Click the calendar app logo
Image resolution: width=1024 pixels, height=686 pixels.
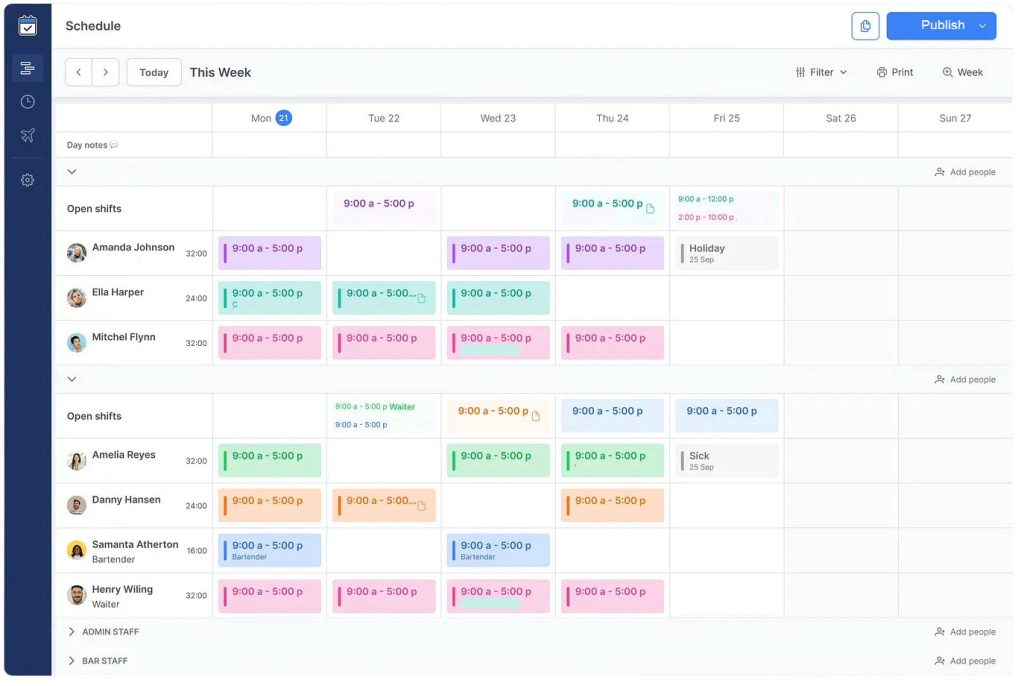click(27, 25)
